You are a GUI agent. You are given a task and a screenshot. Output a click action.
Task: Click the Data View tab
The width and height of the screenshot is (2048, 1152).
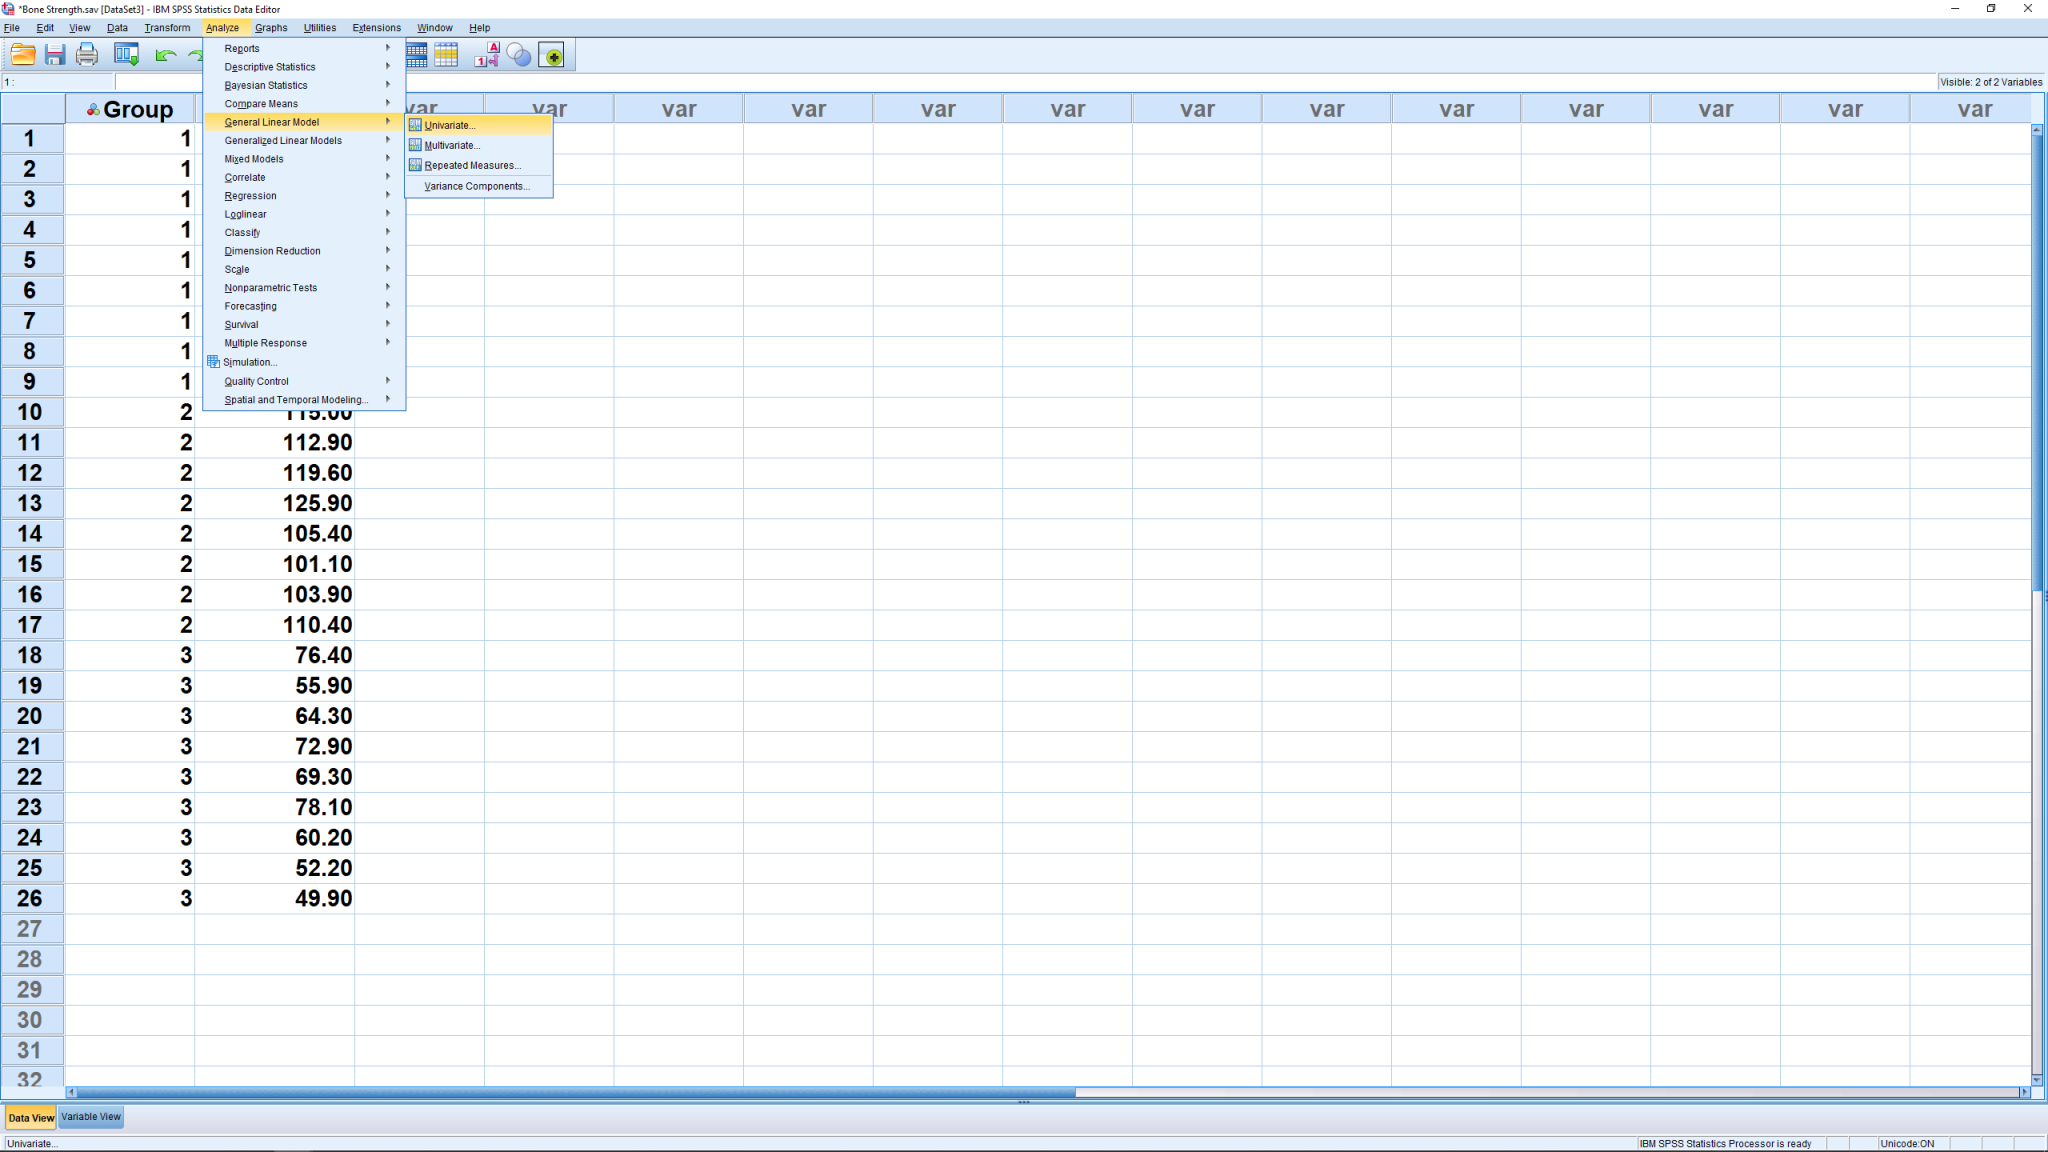[x=30, y=1117]
